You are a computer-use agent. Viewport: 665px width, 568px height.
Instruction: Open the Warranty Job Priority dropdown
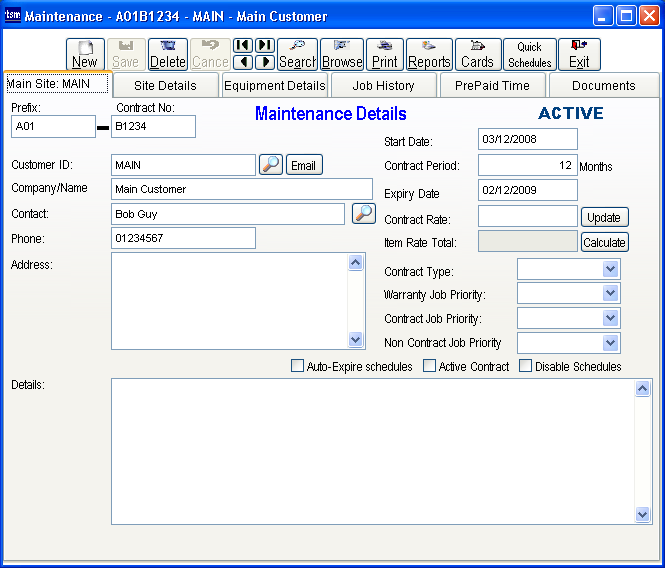(x=611, y=294)
